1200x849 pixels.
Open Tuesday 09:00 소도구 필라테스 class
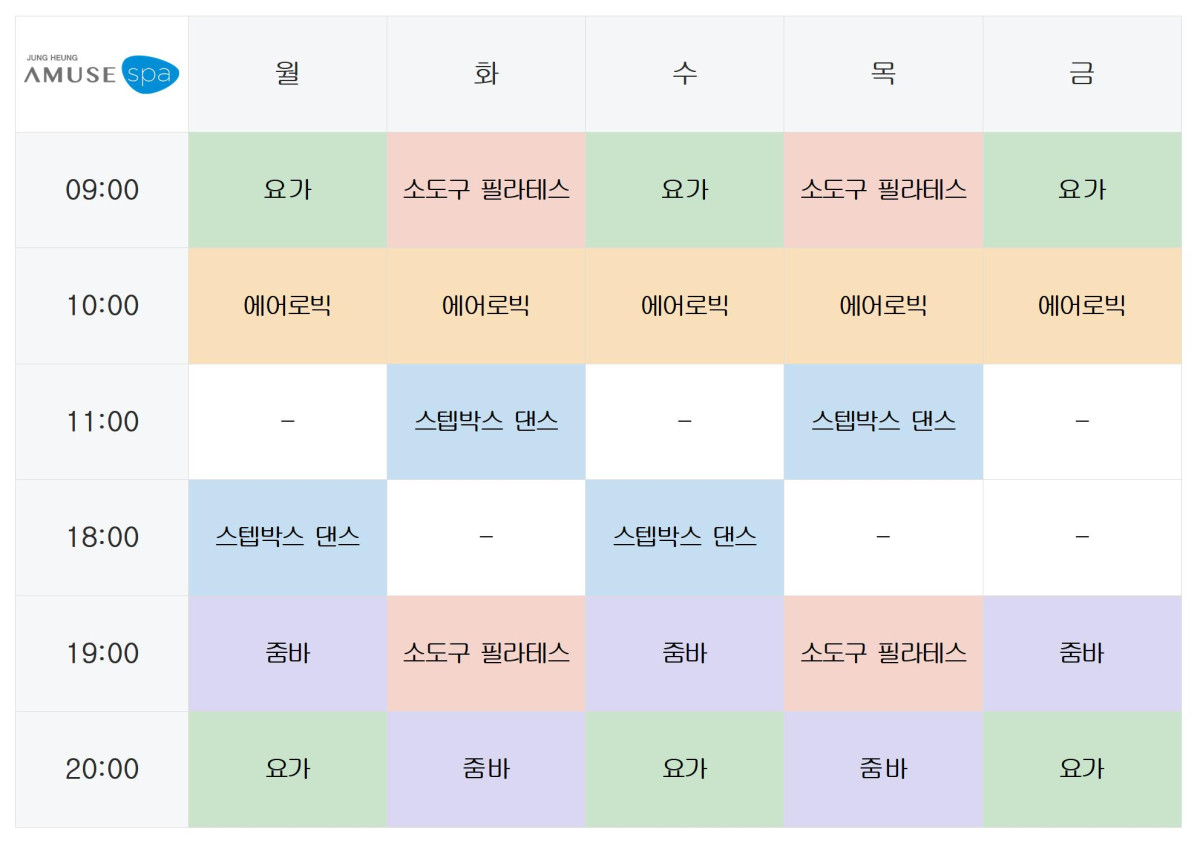pyautogui.click(x=486, y=190)
